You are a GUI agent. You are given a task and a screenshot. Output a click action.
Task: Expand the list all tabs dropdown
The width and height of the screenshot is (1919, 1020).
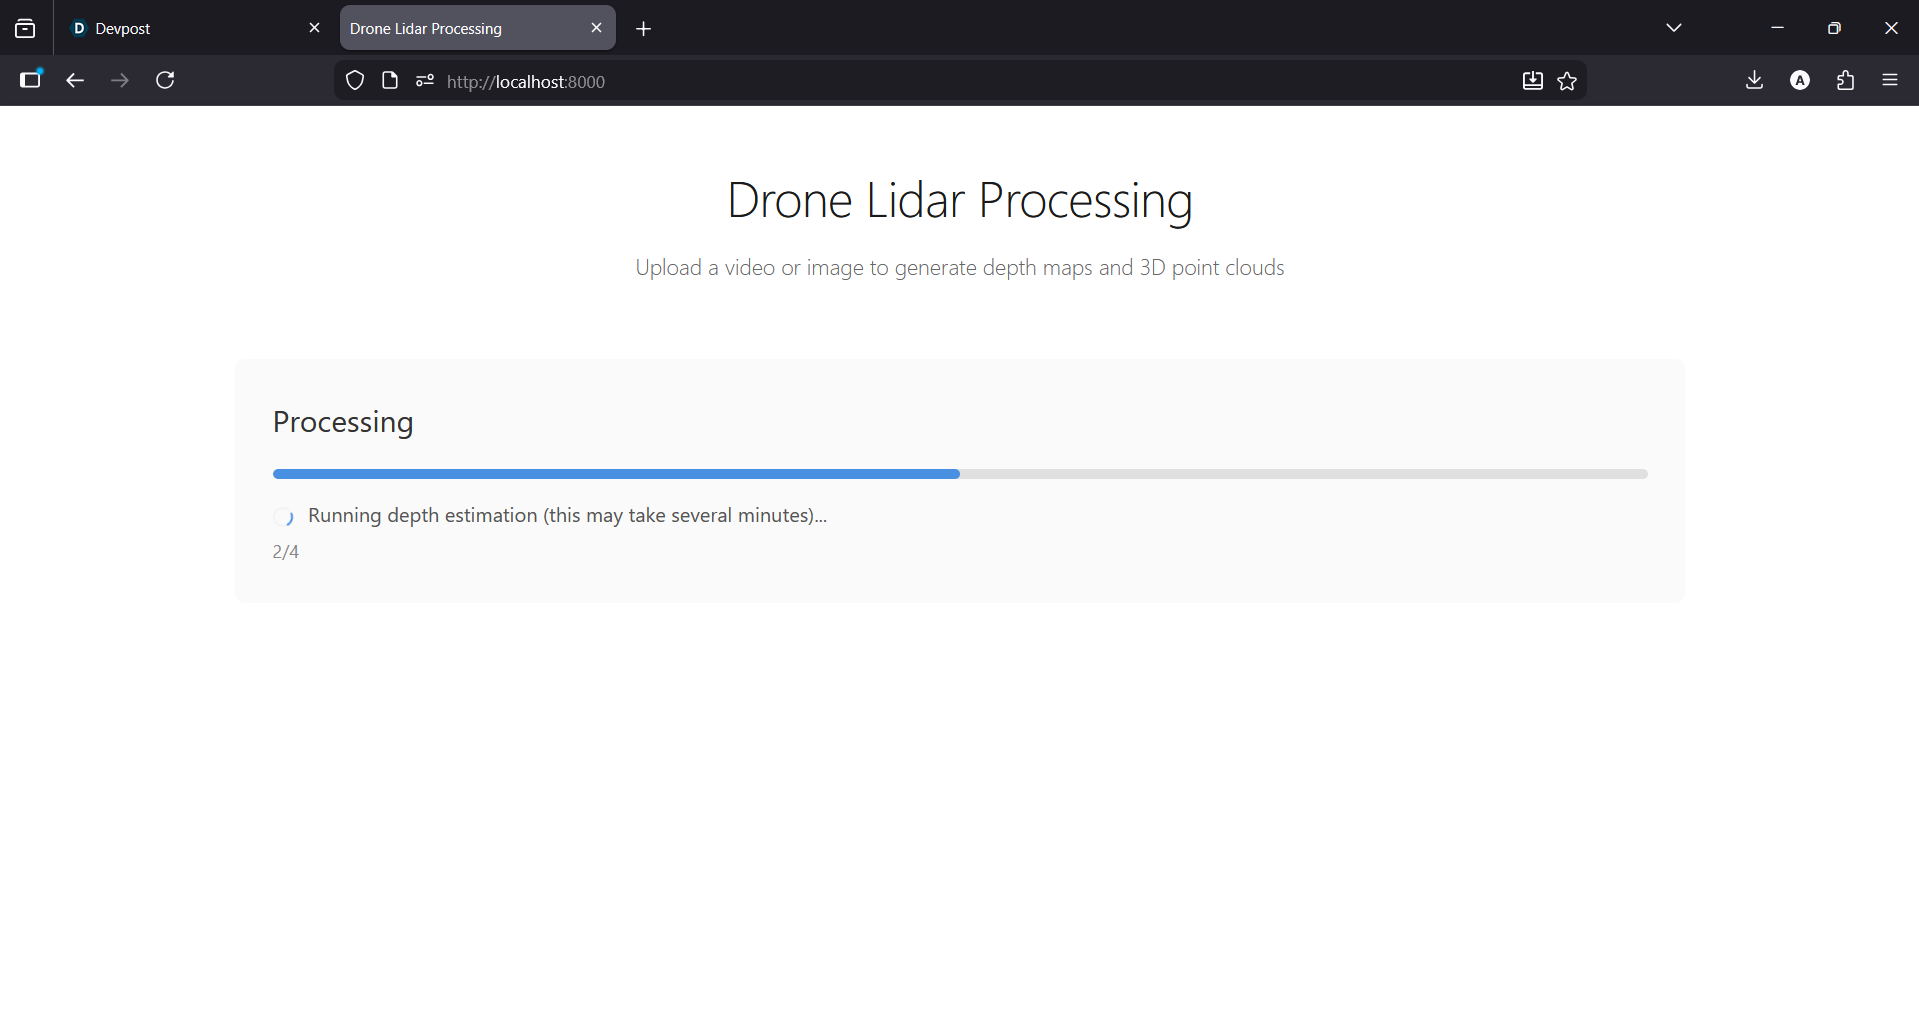(x=1674, y=28)
